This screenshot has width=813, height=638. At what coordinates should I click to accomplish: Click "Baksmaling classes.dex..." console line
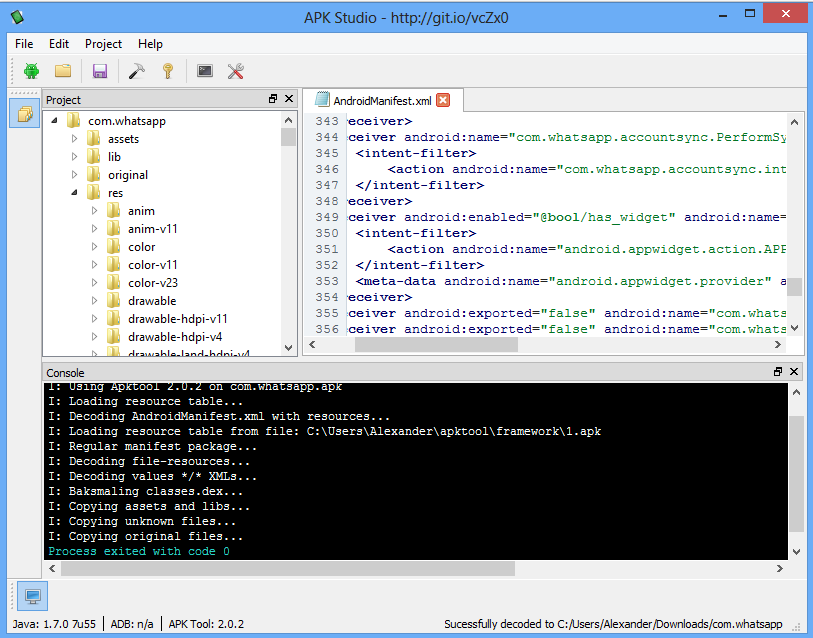[146, 491]
